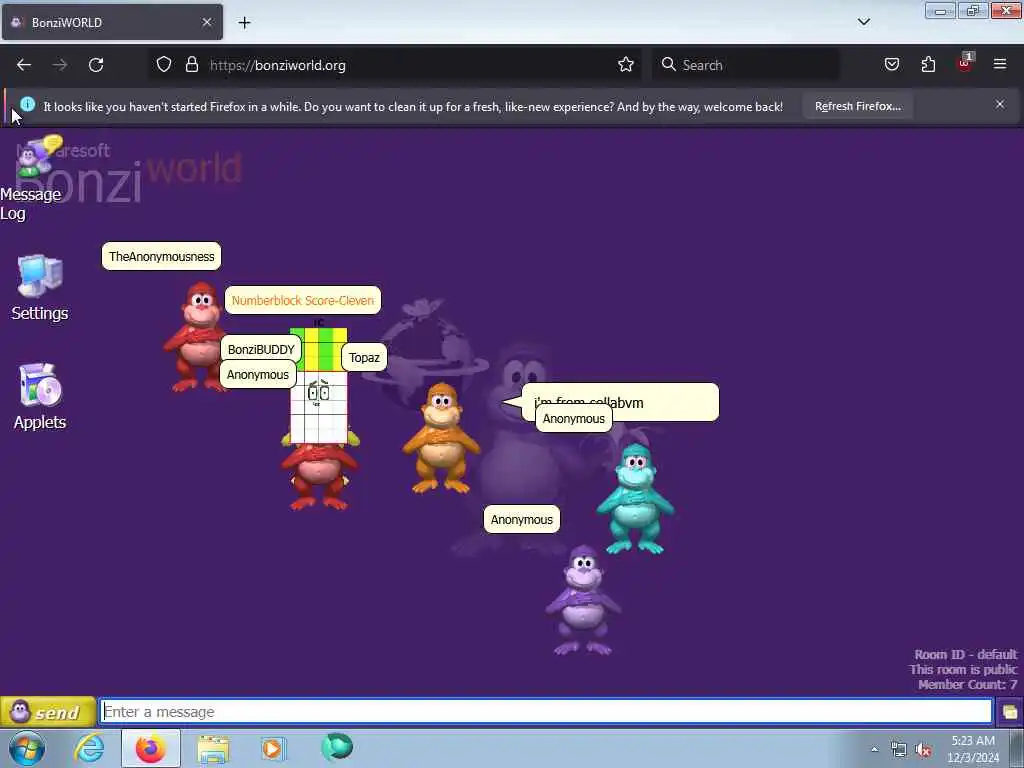Click the forward navigation arrow
Screen dimensions: 1024x768
(59, 65)
